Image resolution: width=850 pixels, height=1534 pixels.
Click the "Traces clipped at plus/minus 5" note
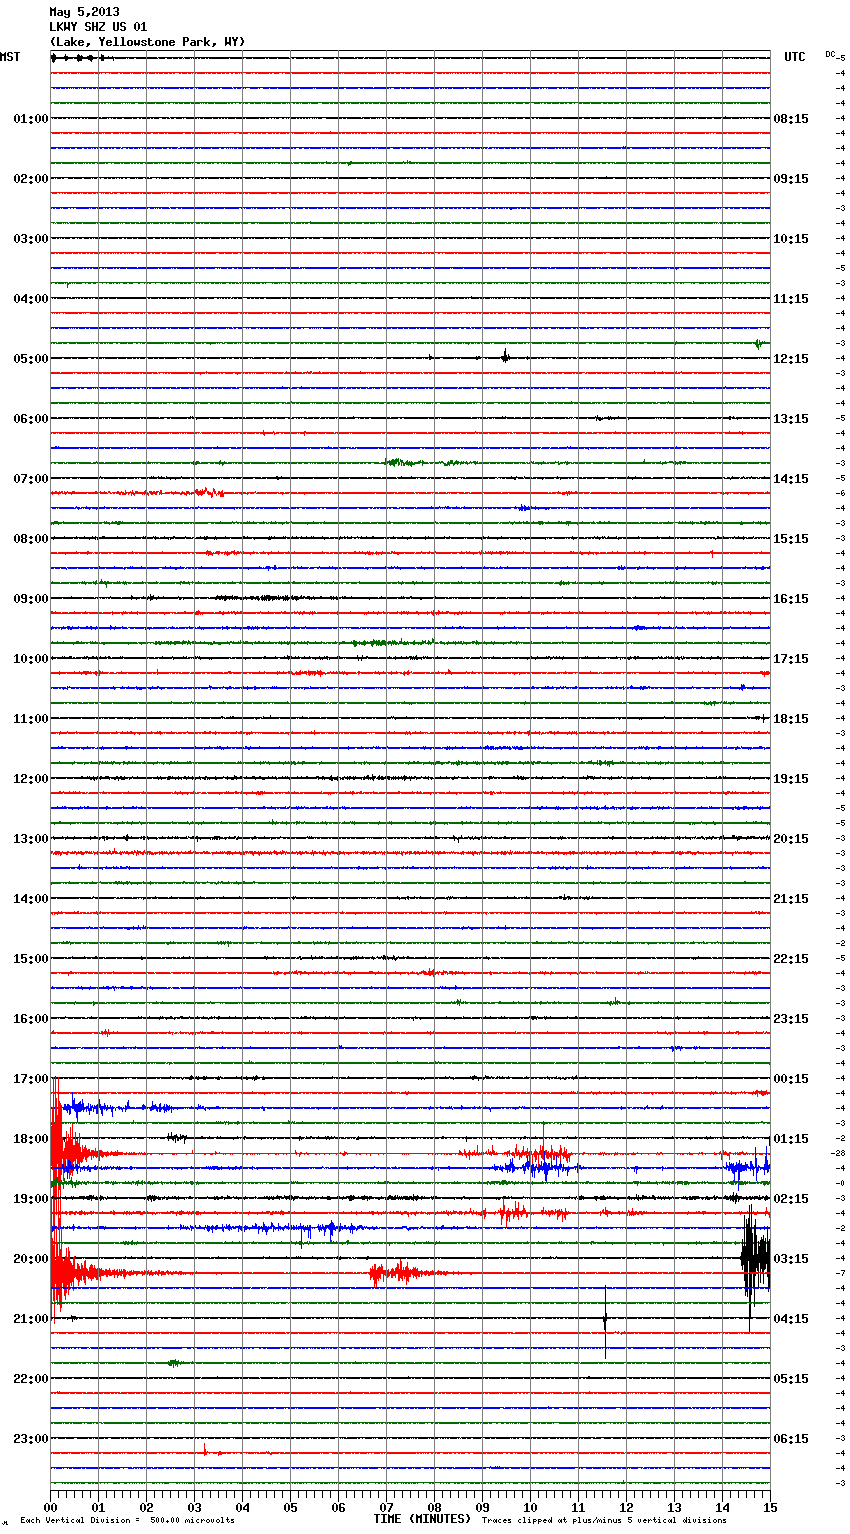click(604, 1521)
